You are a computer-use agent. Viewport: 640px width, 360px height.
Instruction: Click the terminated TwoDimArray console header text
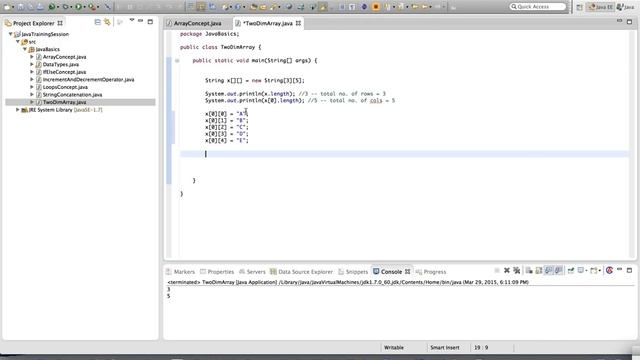pyautogui.click(x=348, y=282)
